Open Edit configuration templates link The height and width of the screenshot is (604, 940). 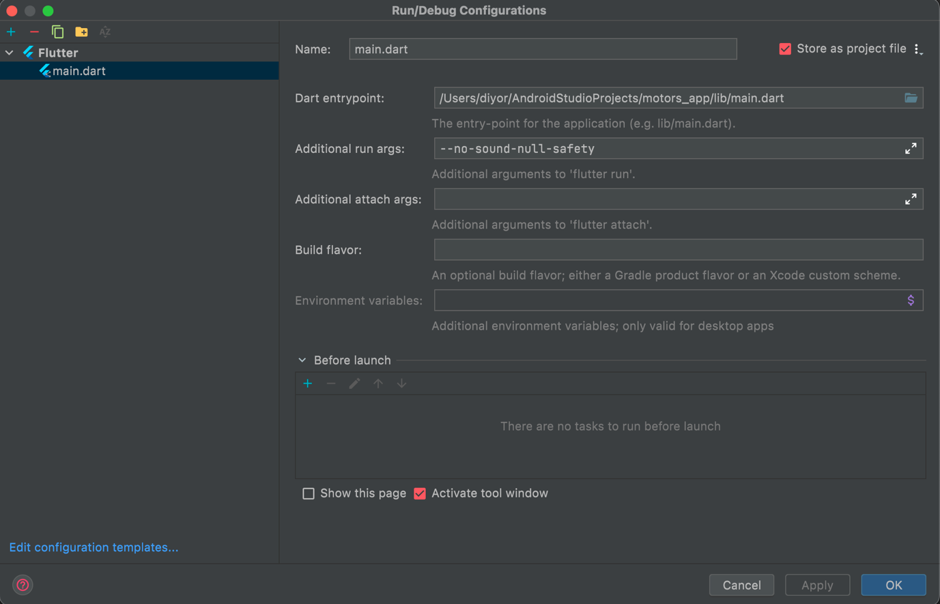(x=93, y=548)
